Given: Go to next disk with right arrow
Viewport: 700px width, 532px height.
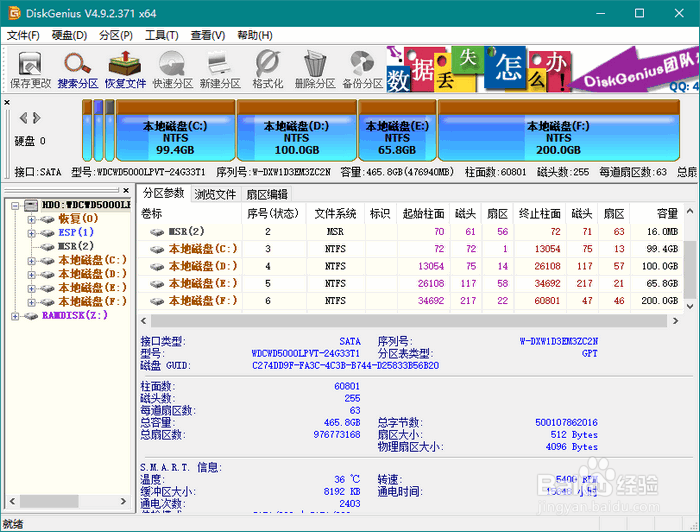Looking at the screenshot, I should 37,118.
